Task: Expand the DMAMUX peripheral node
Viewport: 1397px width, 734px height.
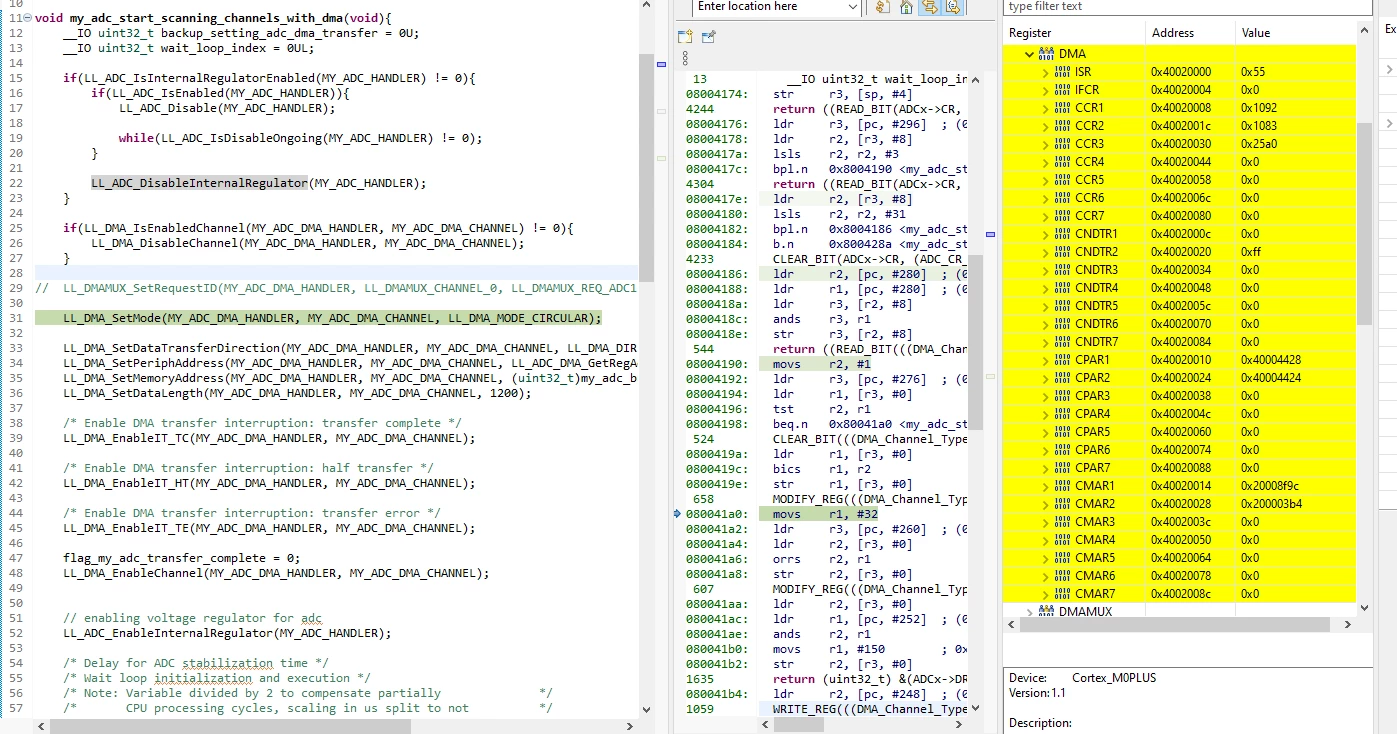Action: tap(1029, 612)
